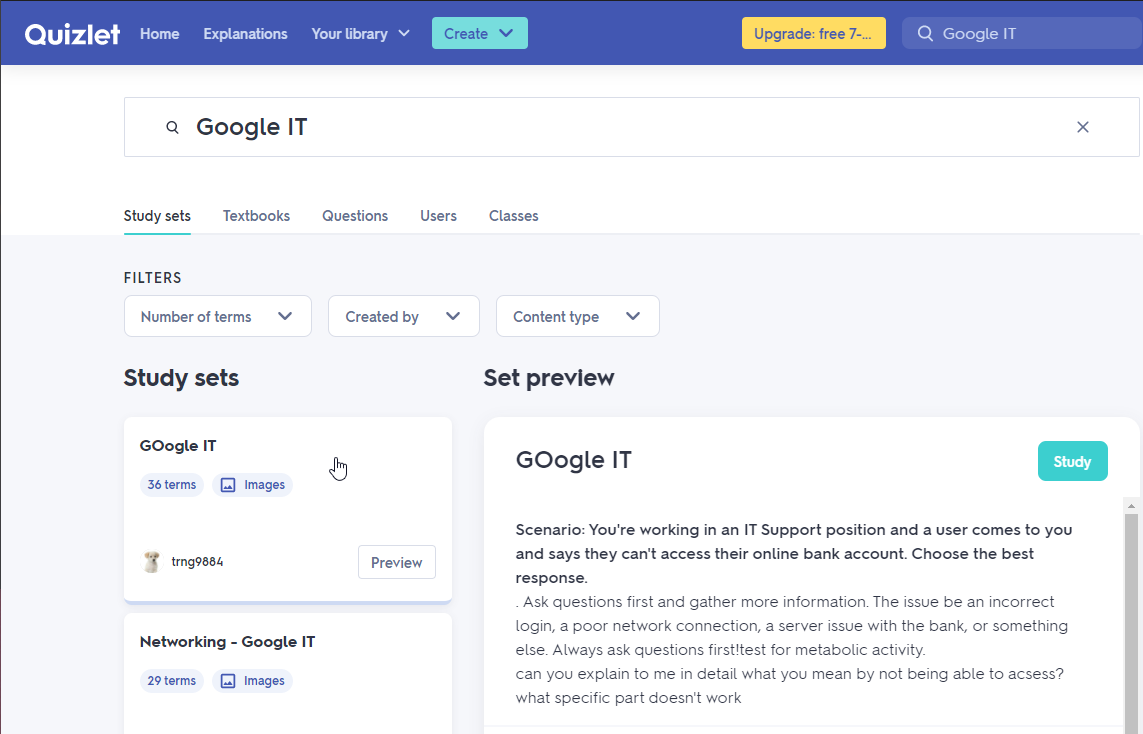The height and width of the screenshot is (734, 1143).
Task: Go to Explanations page
Action: point(245,34)
